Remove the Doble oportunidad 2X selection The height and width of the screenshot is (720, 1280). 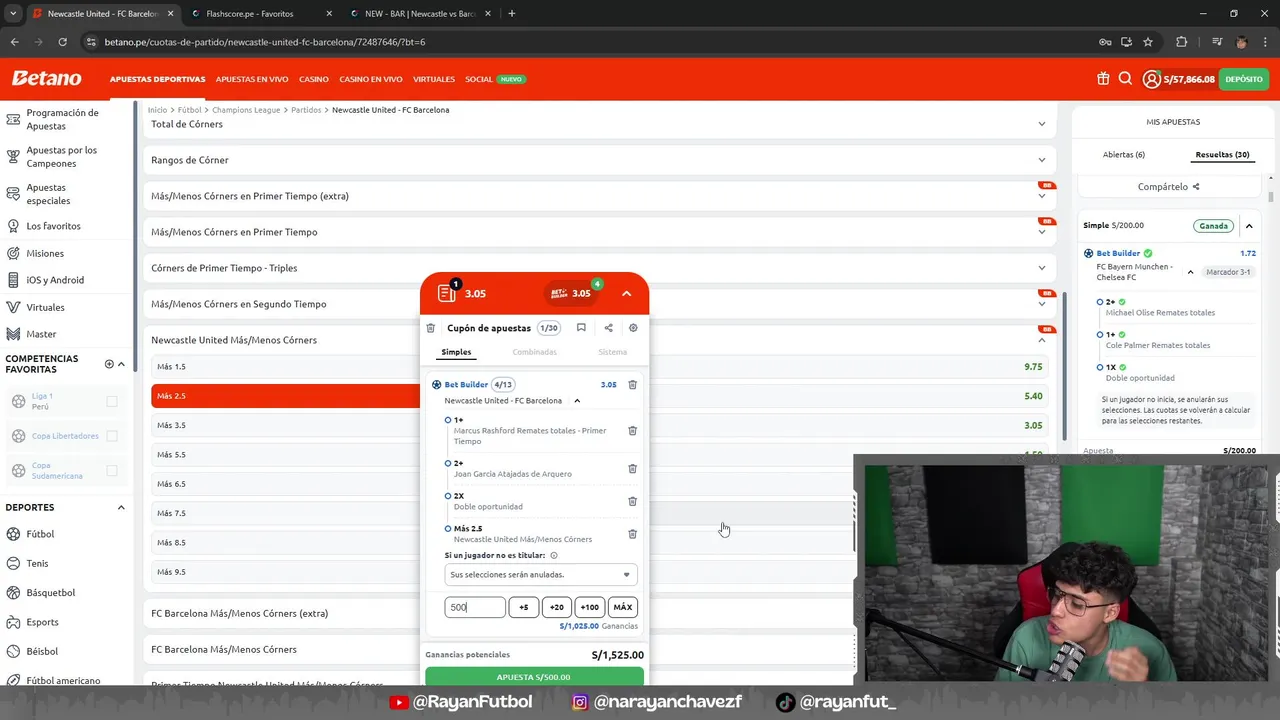(632, 501)
